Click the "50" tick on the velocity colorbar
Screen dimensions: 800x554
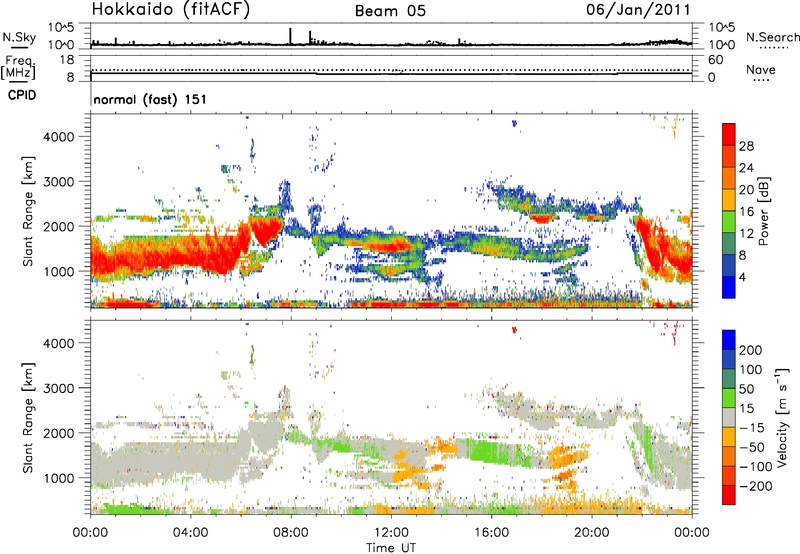click(x=746, y=389)
